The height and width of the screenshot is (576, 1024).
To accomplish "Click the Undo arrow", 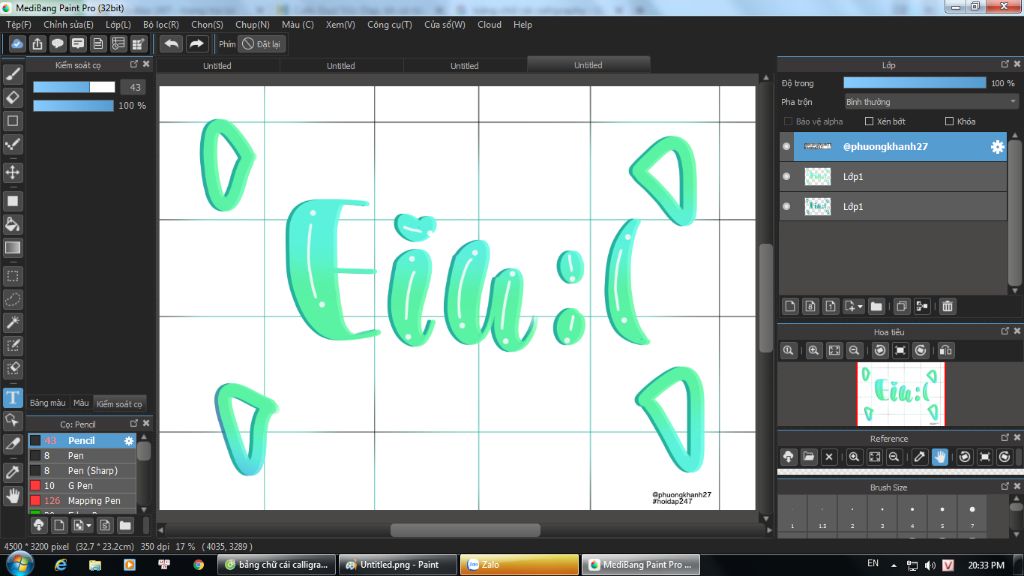I will point(172,44).
